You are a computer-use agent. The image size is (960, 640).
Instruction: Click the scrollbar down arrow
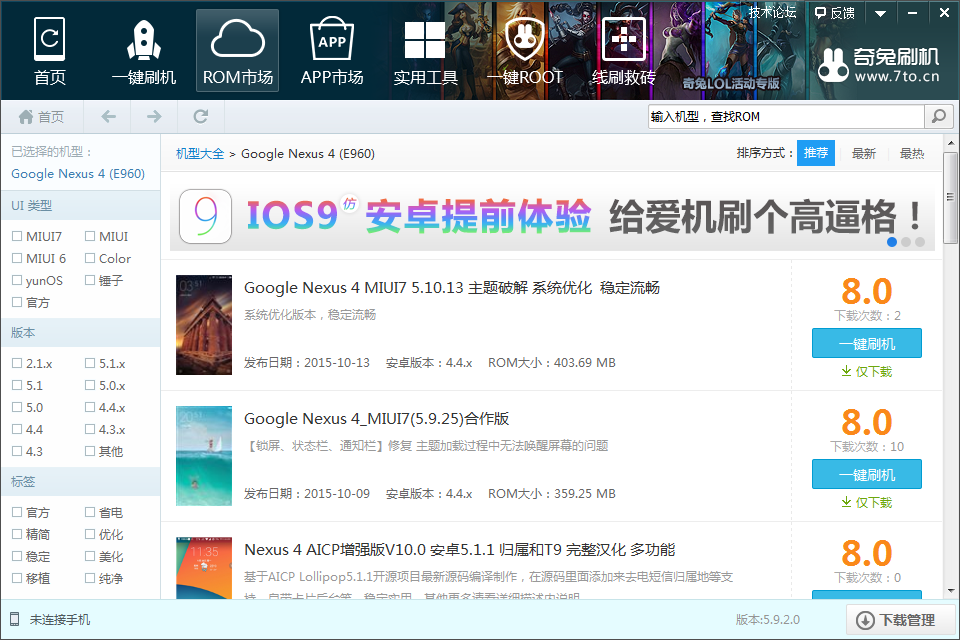pyautogui.click(x=950, y=592)
